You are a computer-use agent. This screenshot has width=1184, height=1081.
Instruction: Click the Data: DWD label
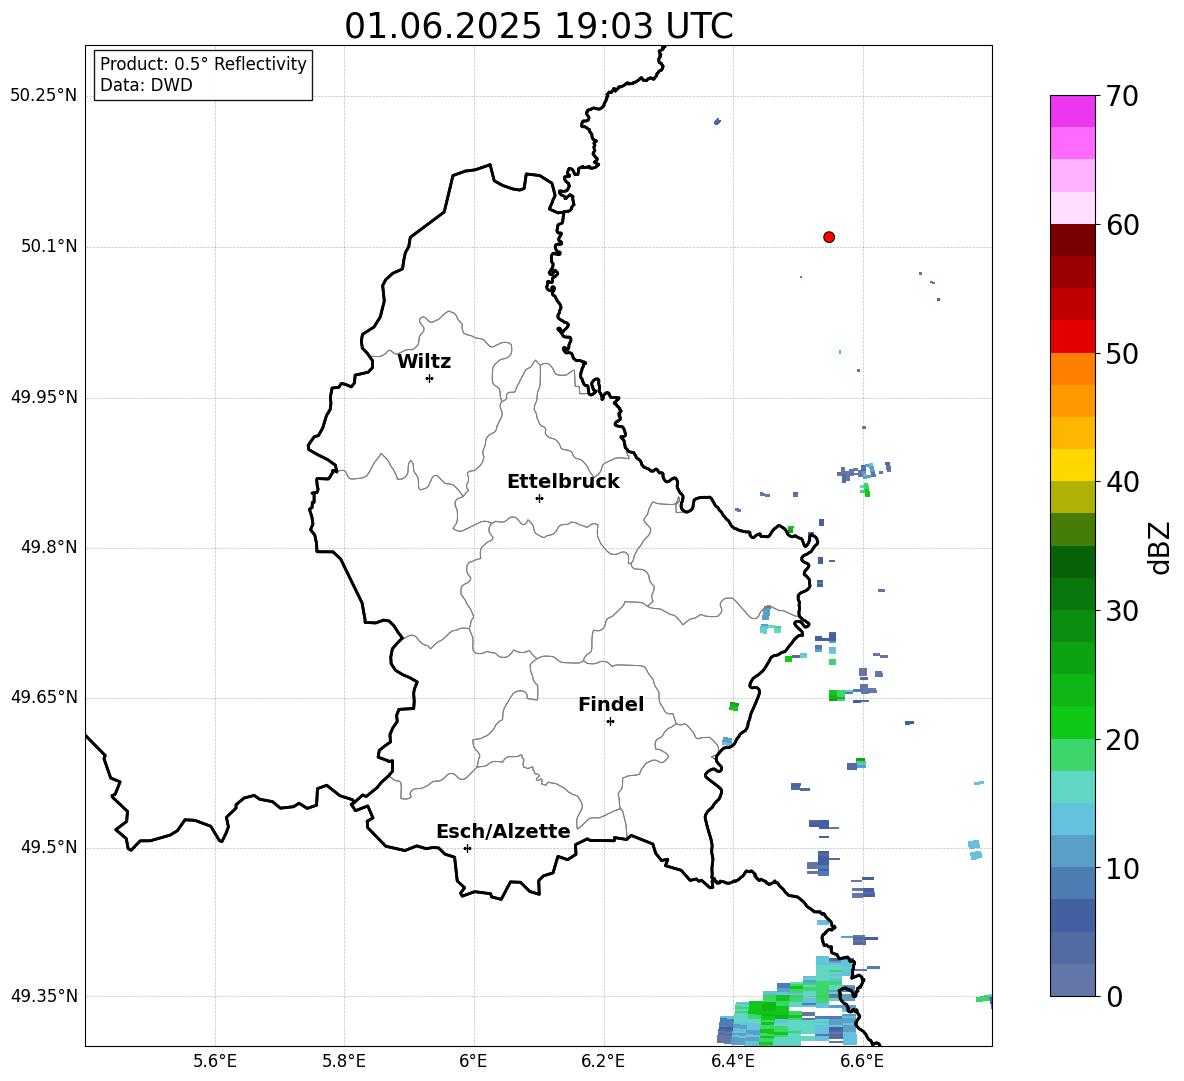point(146,85)
